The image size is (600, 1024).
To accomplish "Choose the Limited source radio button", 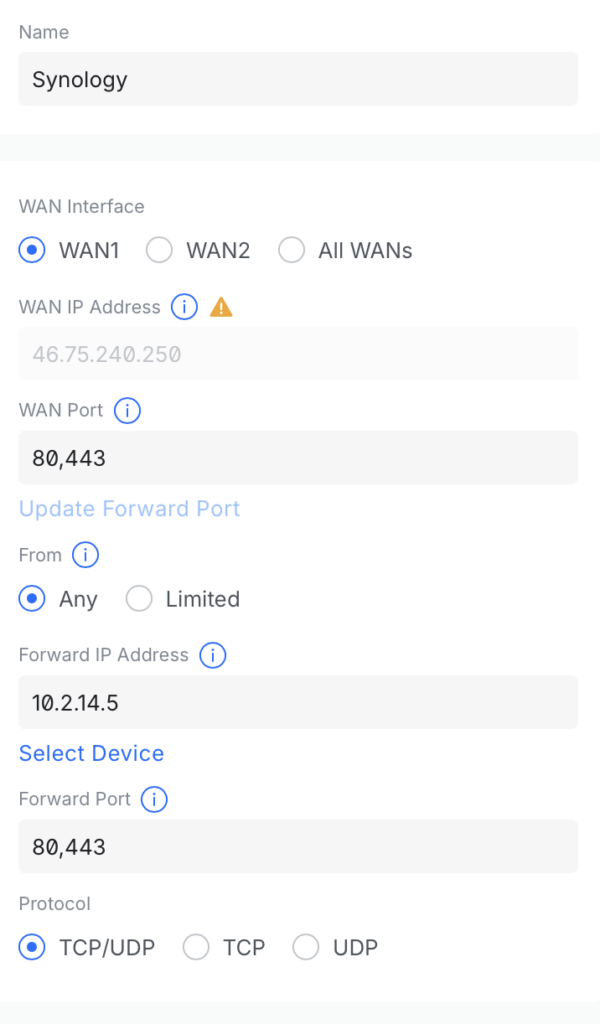I will [x=139, y=599].
